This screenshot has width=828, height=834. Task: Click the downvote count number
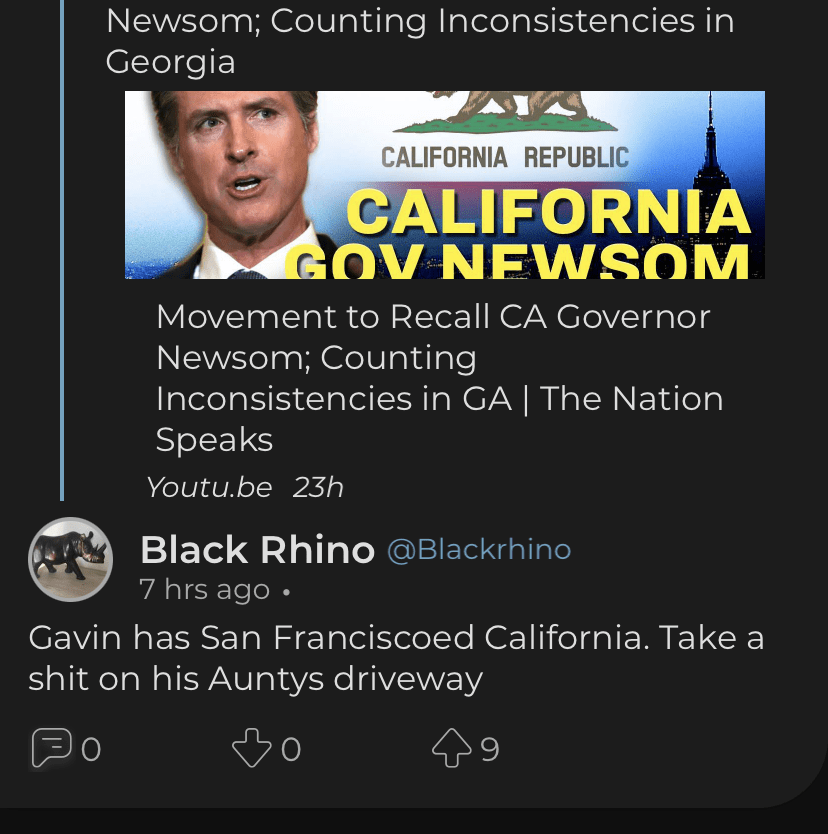[291, 749]
